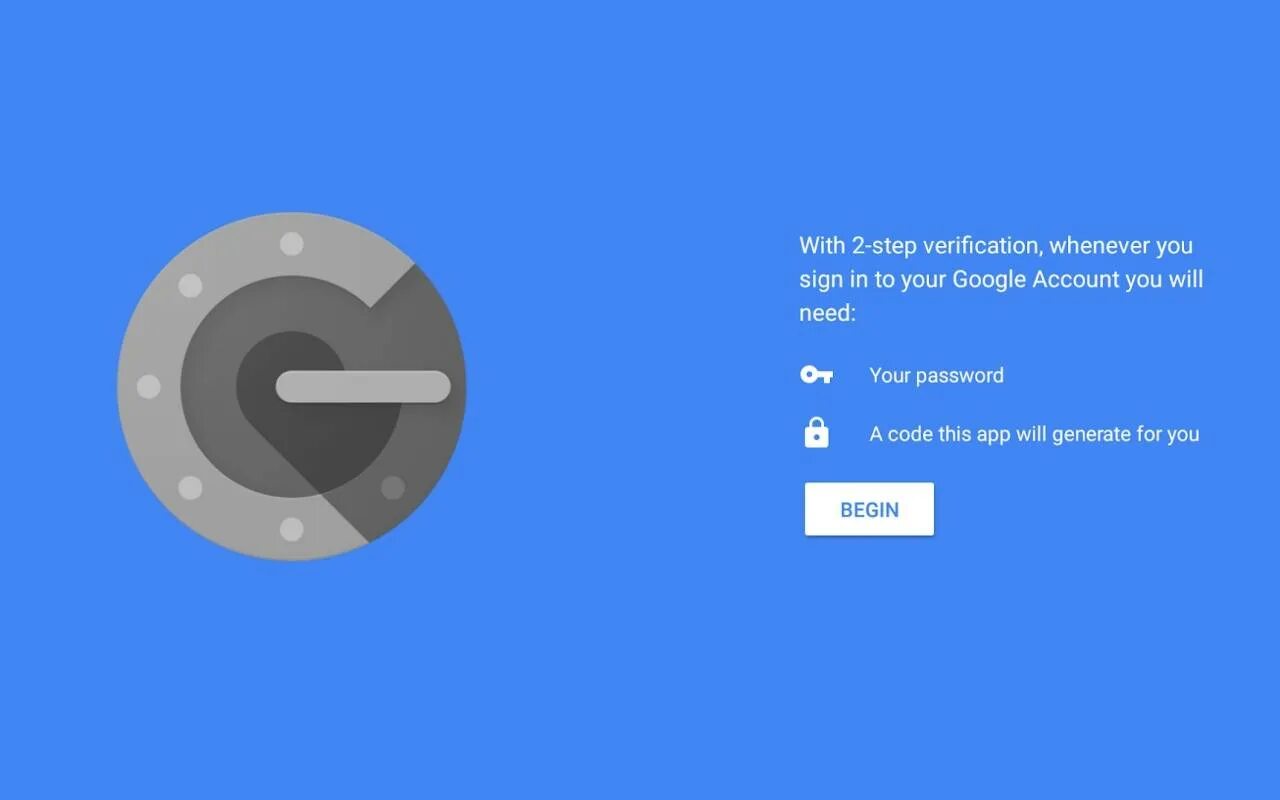1280x800 pixels.
Task: Click the bottom dot on the vault dial
Action: tap(291, 529)
